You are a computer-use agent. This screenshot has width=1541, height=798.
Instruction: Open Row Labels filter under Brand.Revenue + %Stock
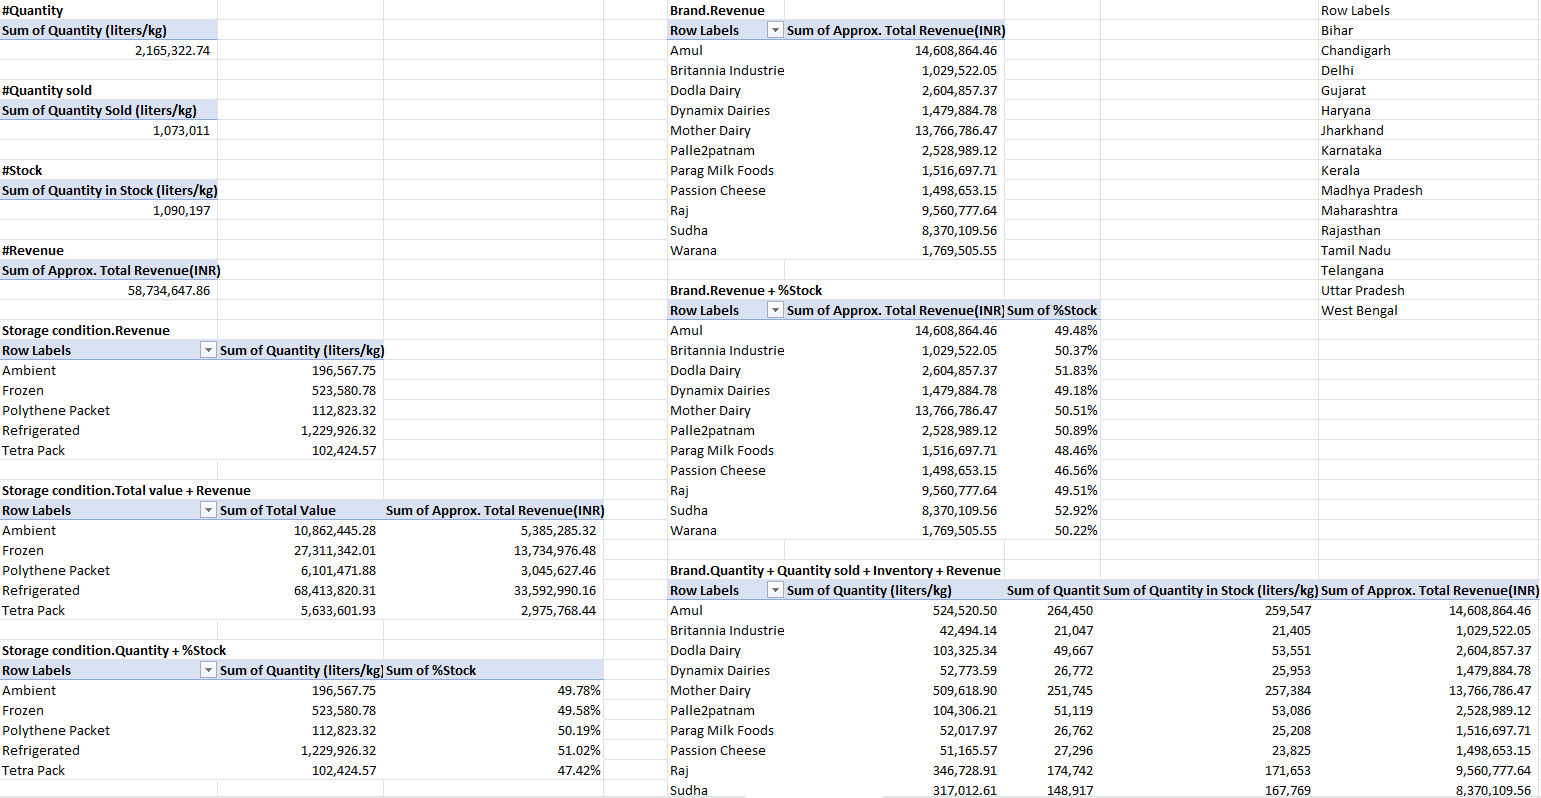pos(775,311)
